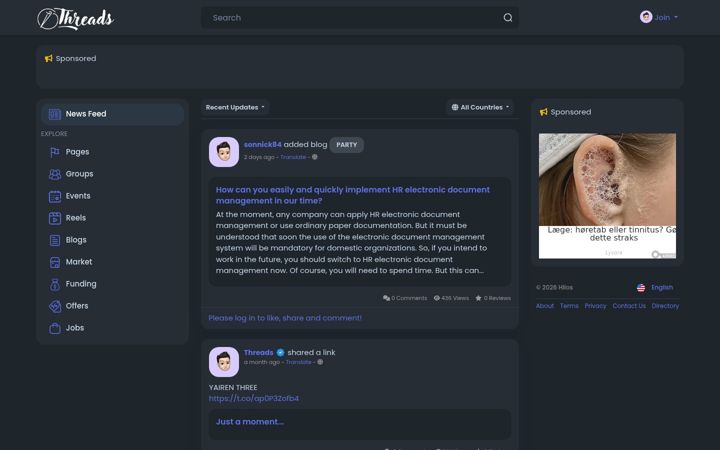The height and width of the screenshot is (450, 720).
Task: Click the views eye icon on HR post
Action: point(437,298)
